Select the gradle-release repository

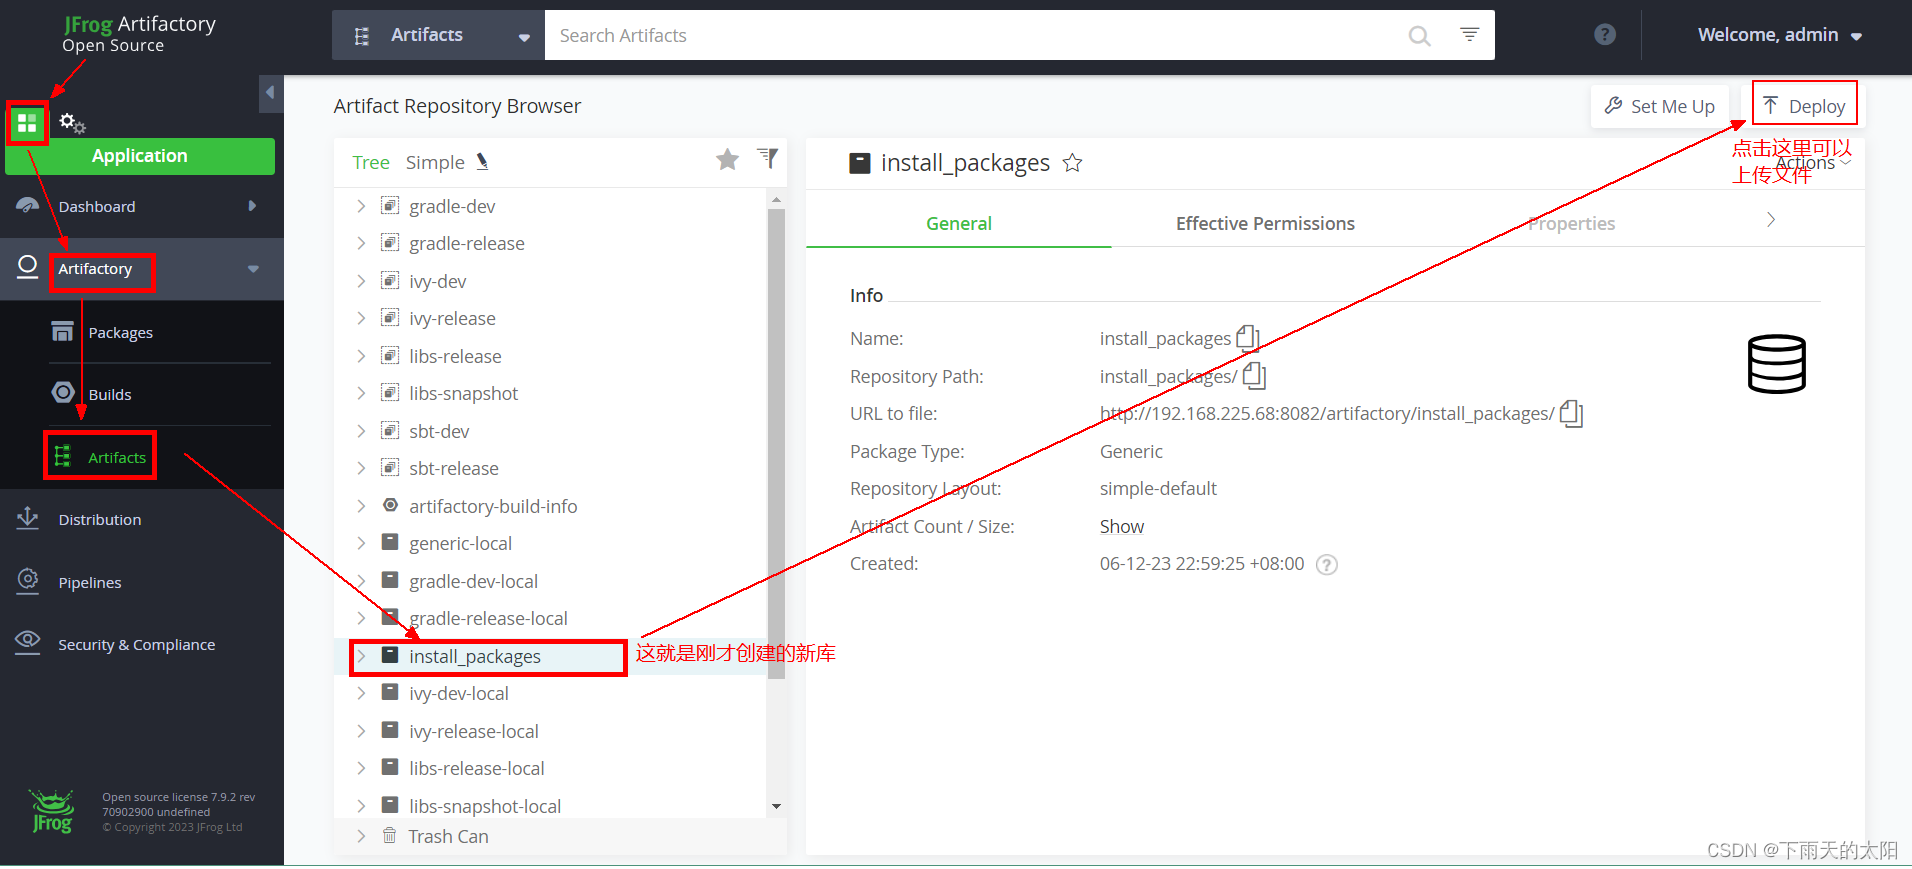point(466,243)
